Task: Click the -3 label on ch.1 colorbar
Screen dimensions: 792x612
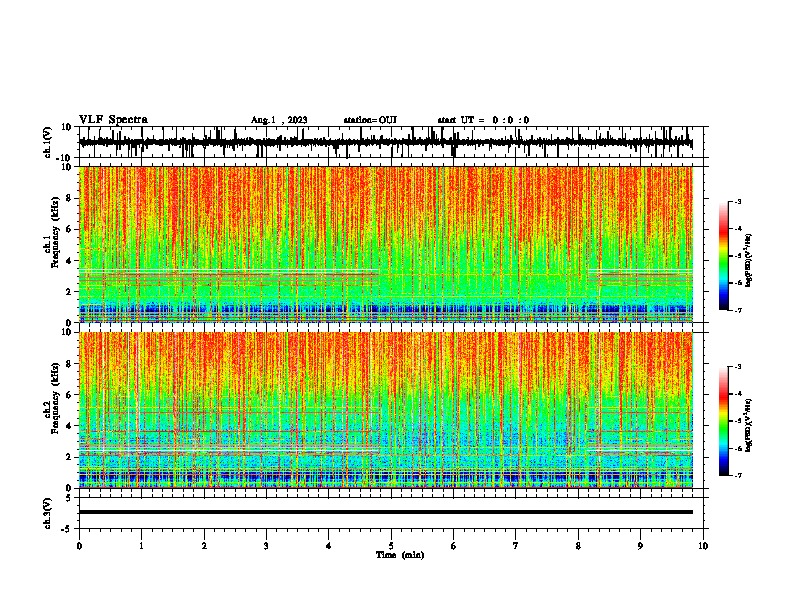Action: 737,201
